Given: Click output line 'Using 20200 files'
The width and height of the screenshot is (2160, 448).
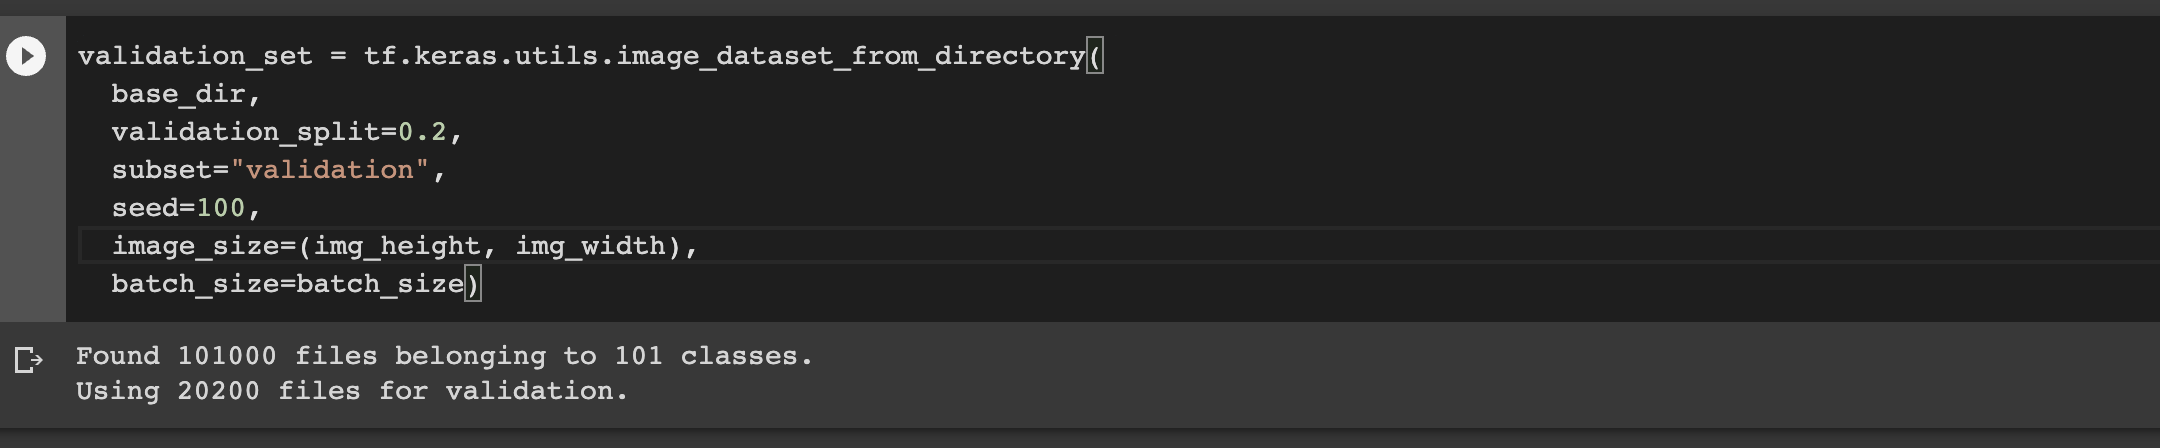Looking at the screenshot, I should click(352, 391).
